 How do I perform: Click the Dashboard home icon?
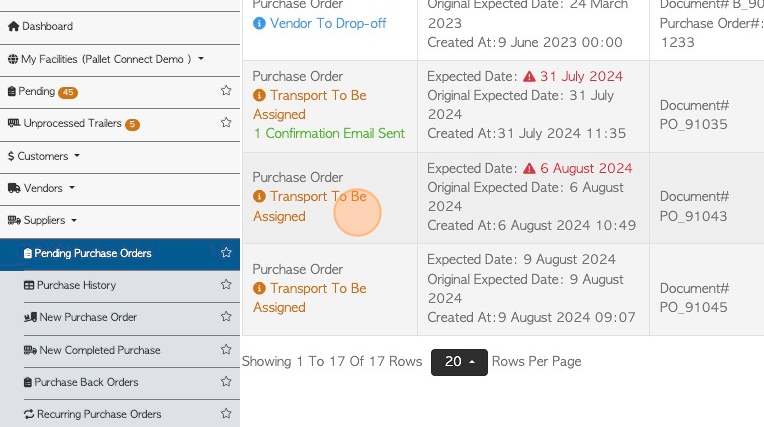tap(14, 26)
